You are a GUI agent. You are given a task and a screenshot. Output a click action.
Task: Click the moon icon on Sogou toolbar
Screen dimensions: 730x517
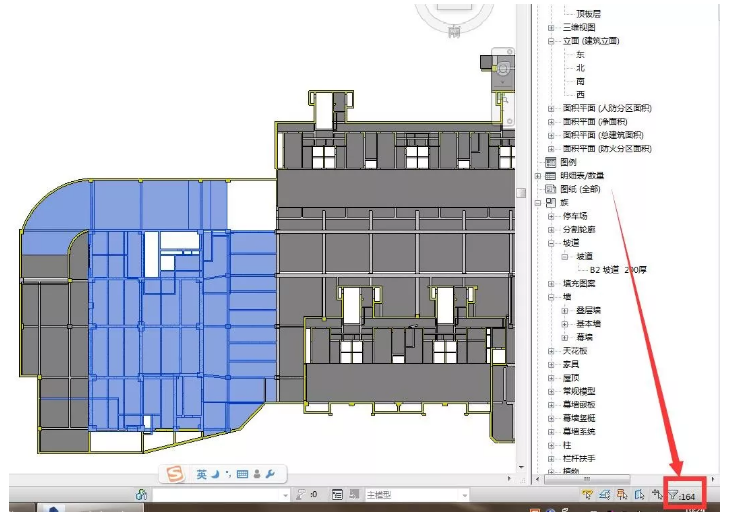point(215,475)
